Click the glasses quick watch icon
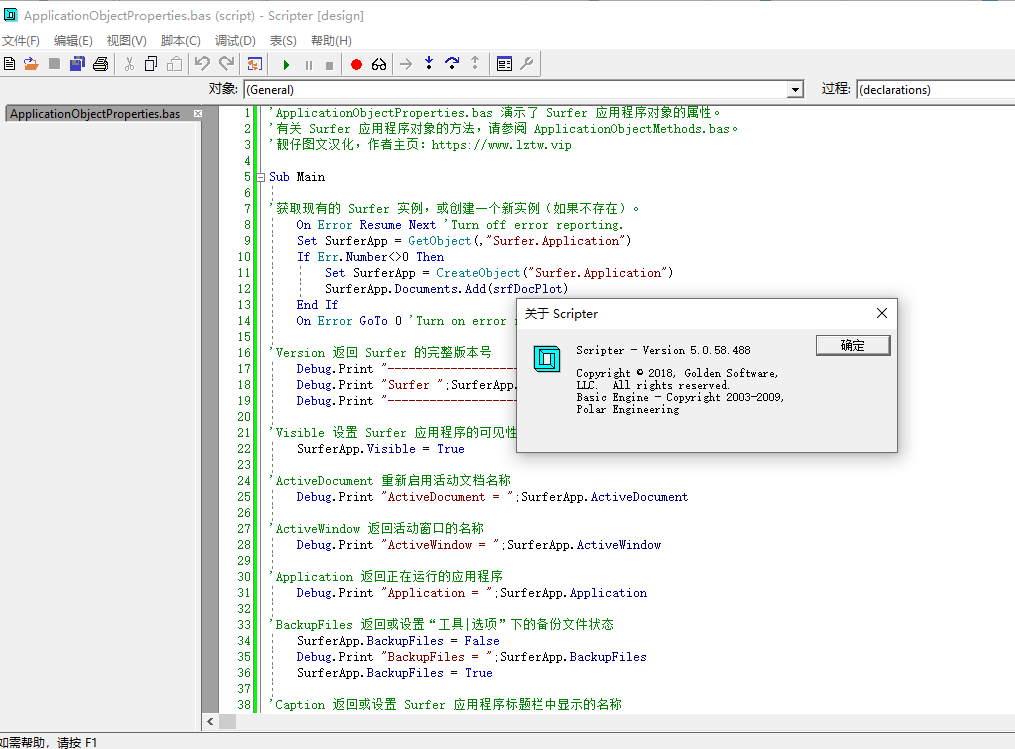 tap(379, 65)
